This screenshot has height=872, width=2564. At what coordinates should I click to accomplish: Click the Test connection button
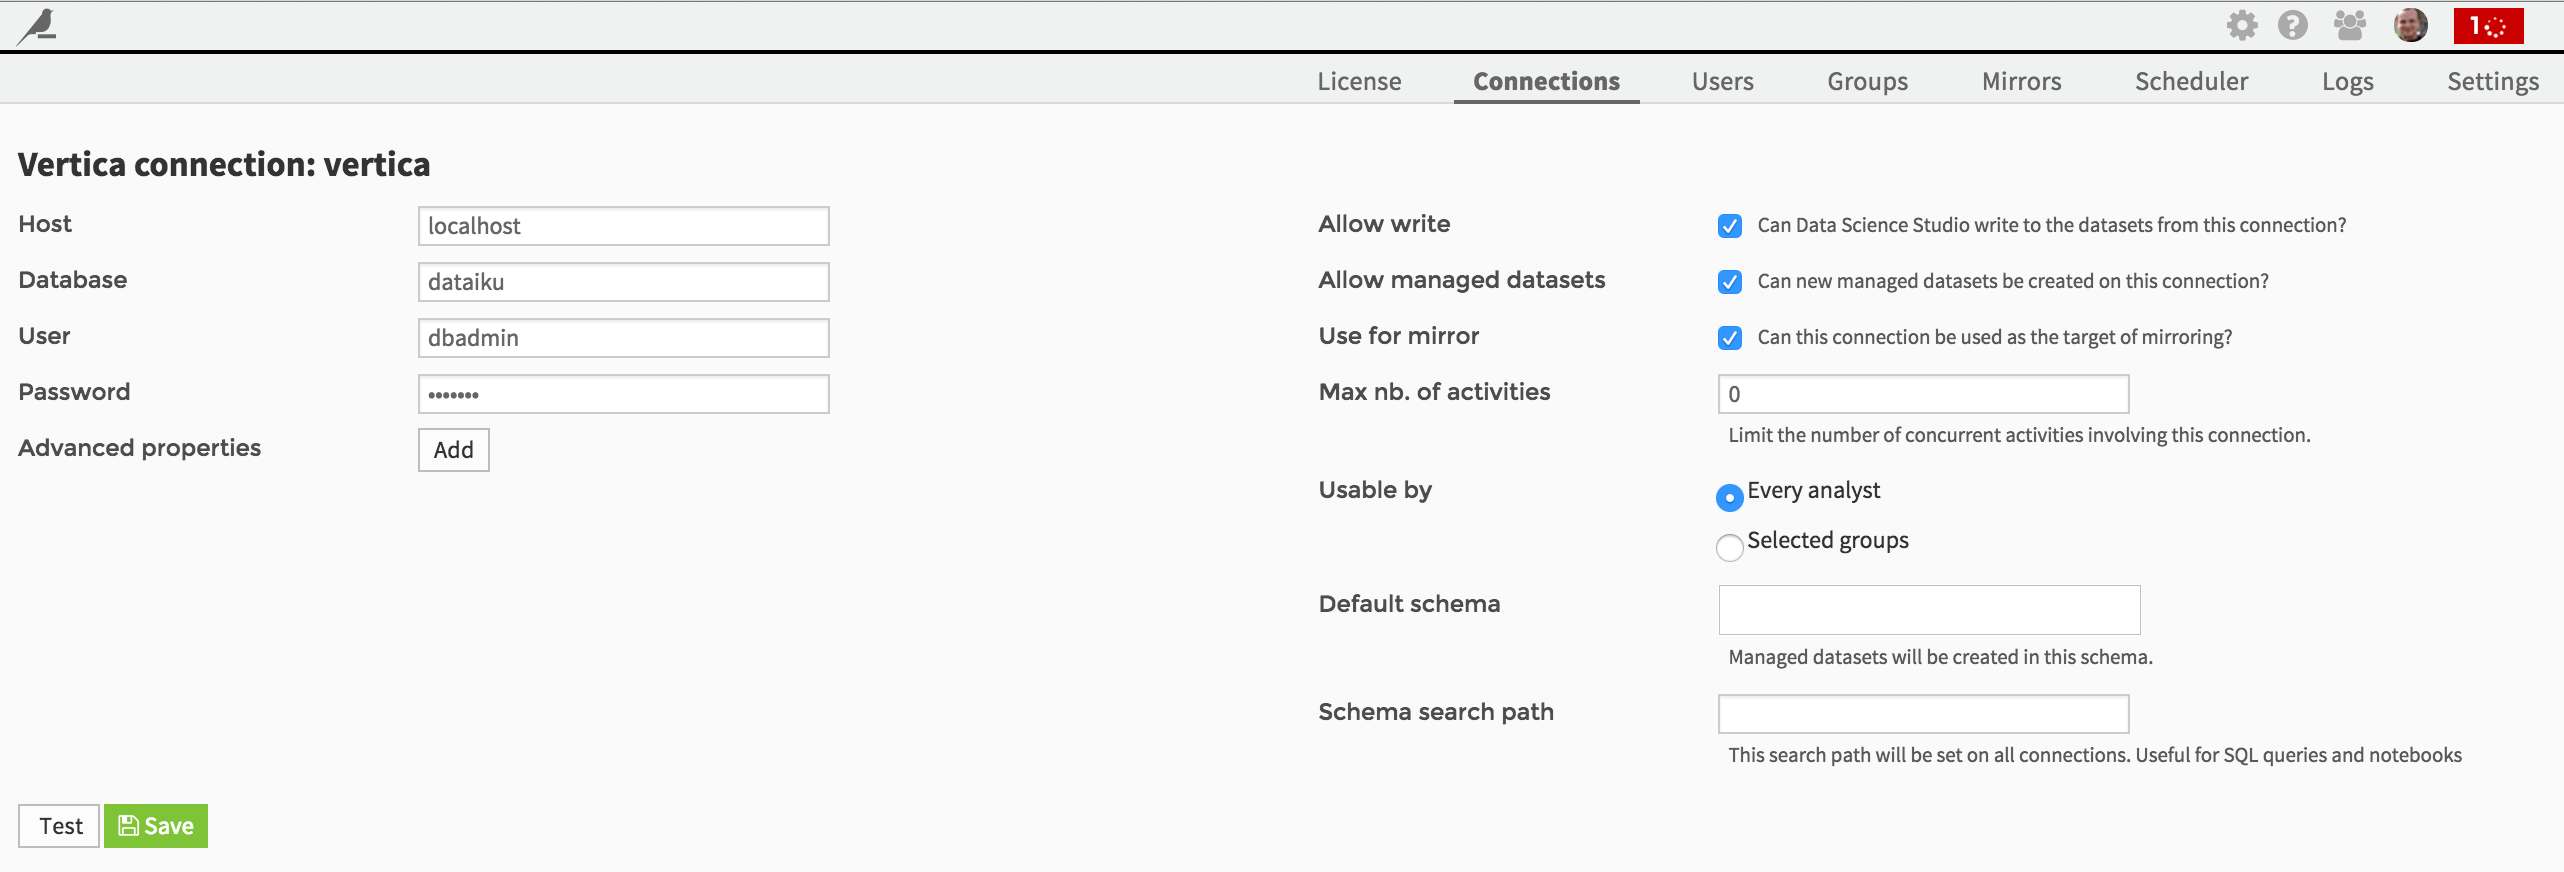(x=59, y=826)
